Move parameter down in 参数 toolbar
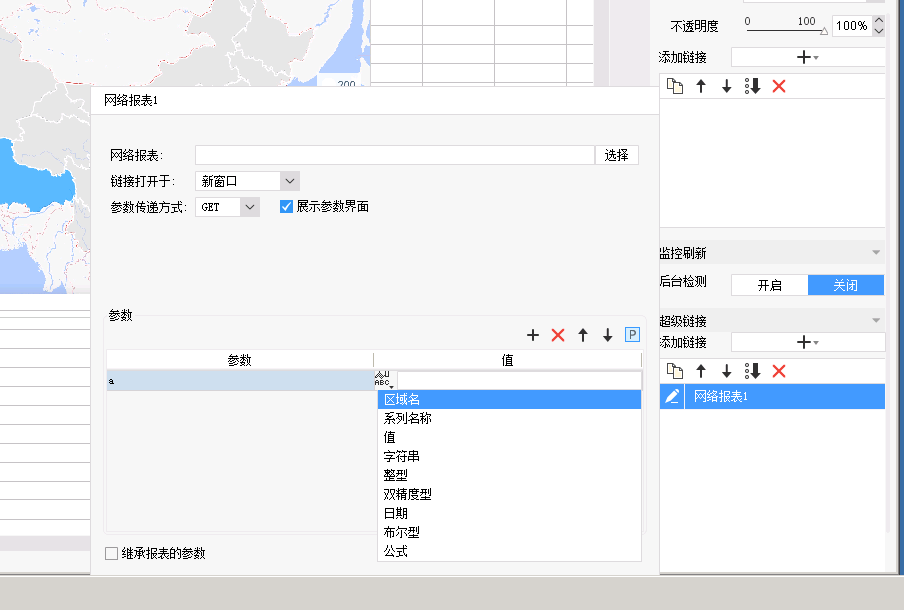This screenshot has height=610, width=904. (608, 335)
